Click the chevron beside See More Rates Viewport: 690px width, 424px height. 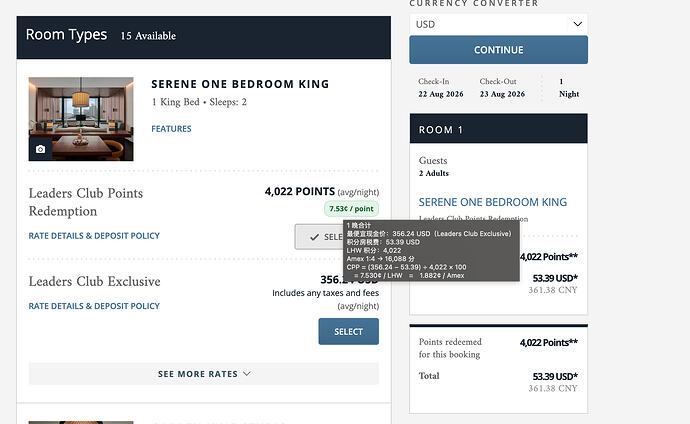(x=247, y=374)
